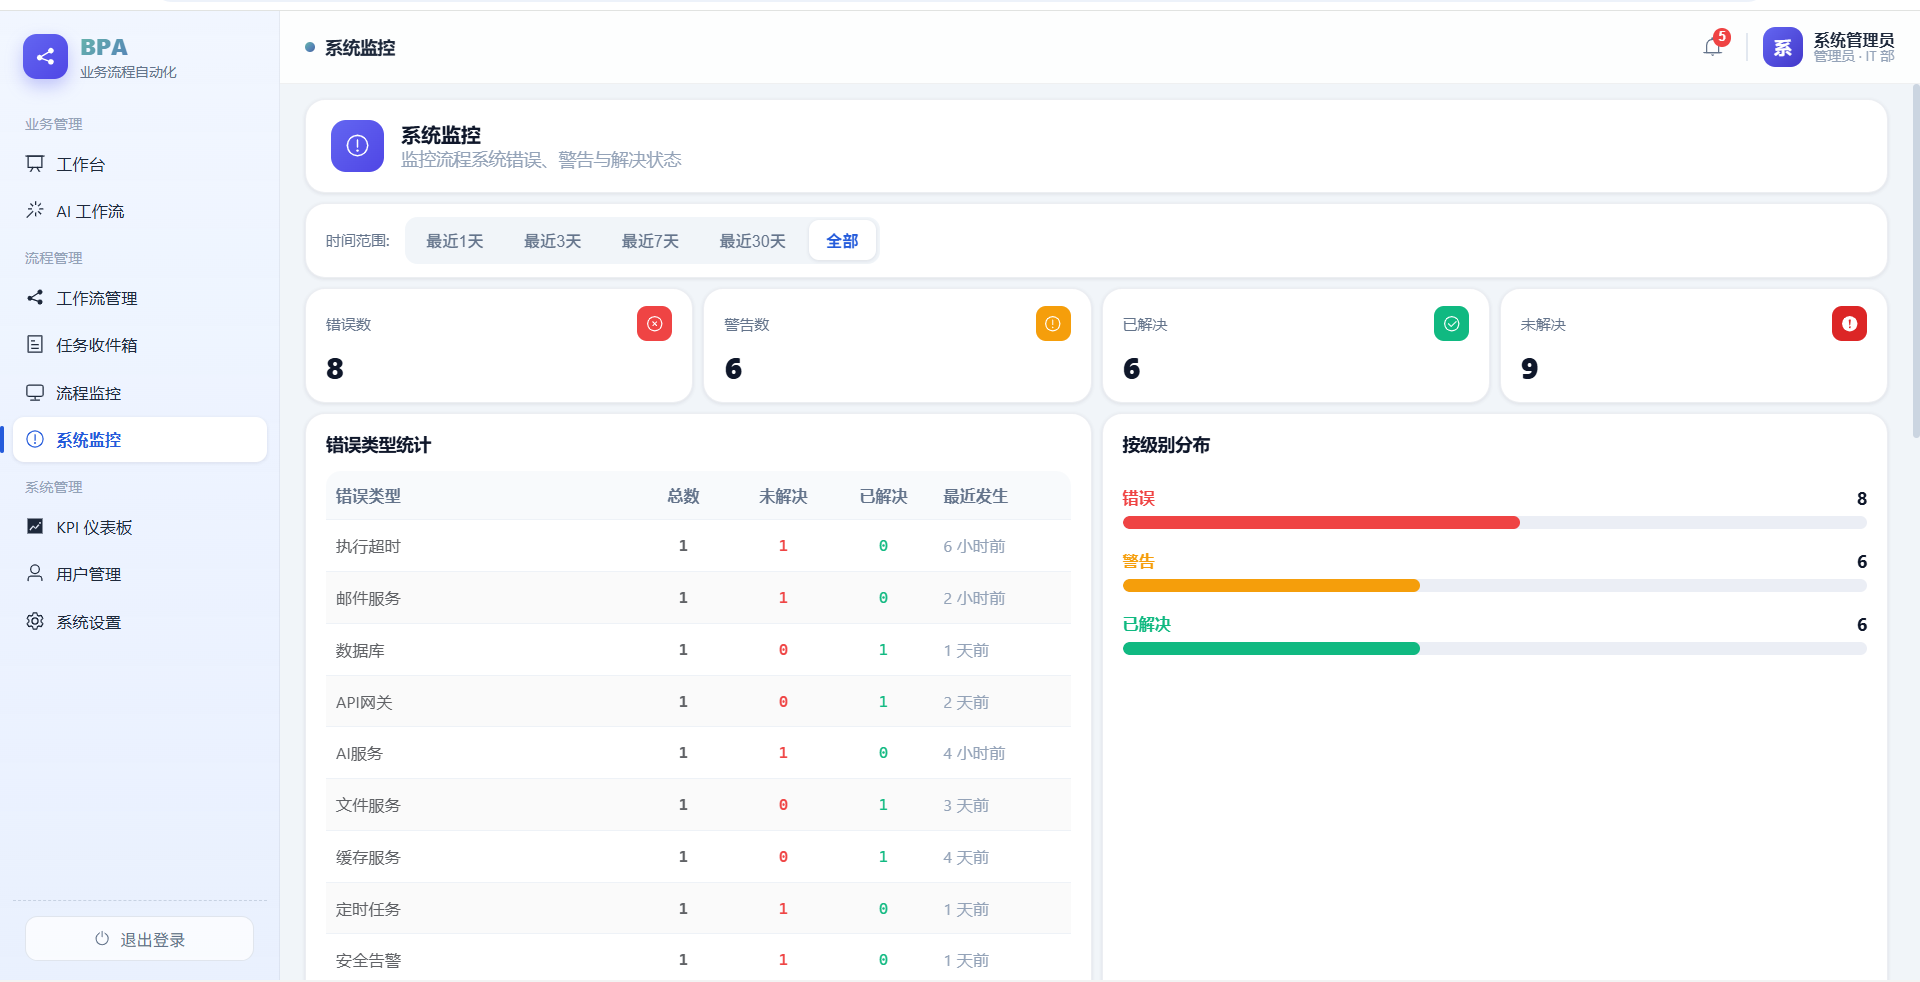Navigate to KPI 仪表板
The width and height of the screenshot is (1920, 982).
pos(140,527)
